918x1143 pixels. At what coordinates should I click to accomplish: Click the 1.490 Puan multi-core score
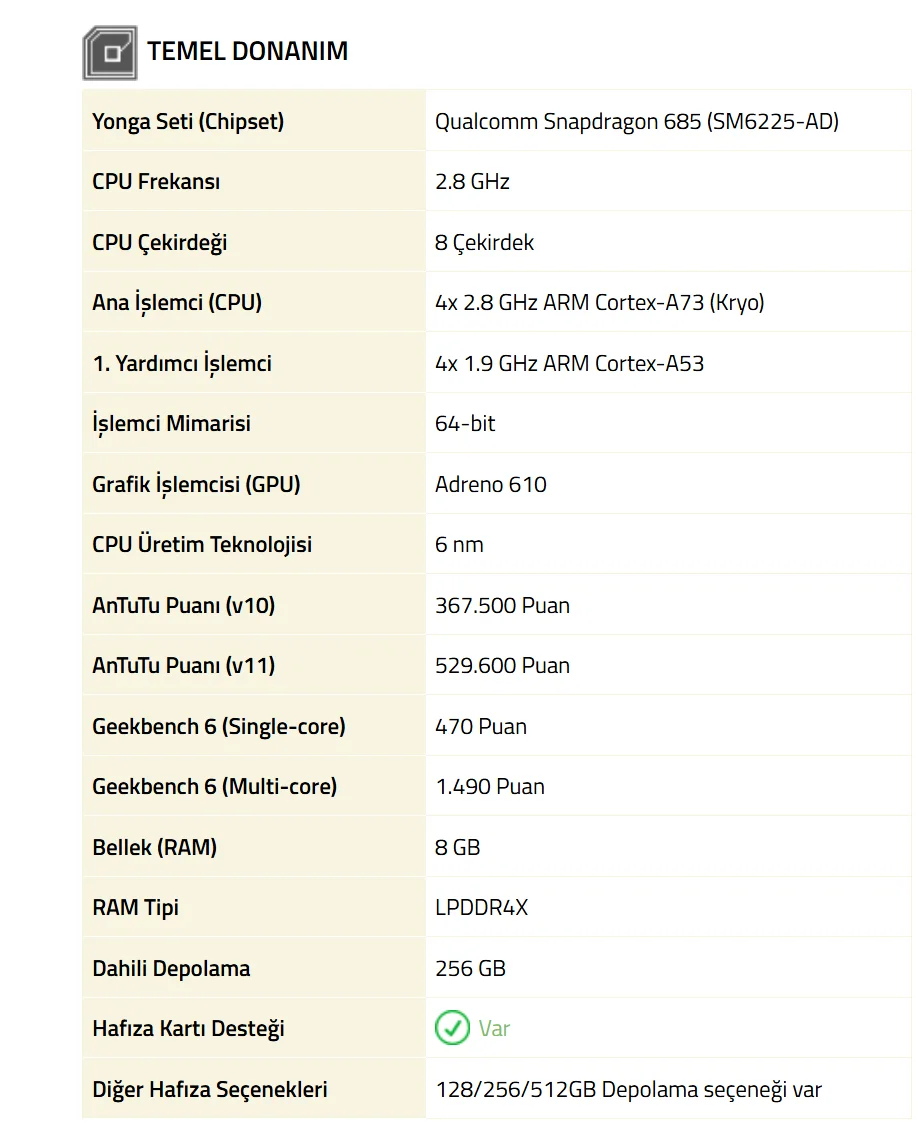[490, 787]
